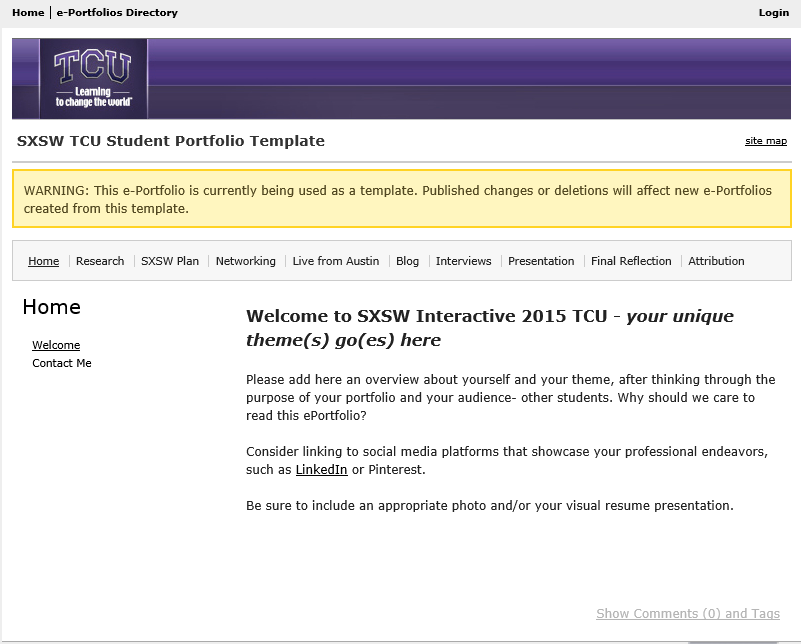Switch to the Research tab
This screenshot has height=644, width=801.
point(100,261)
